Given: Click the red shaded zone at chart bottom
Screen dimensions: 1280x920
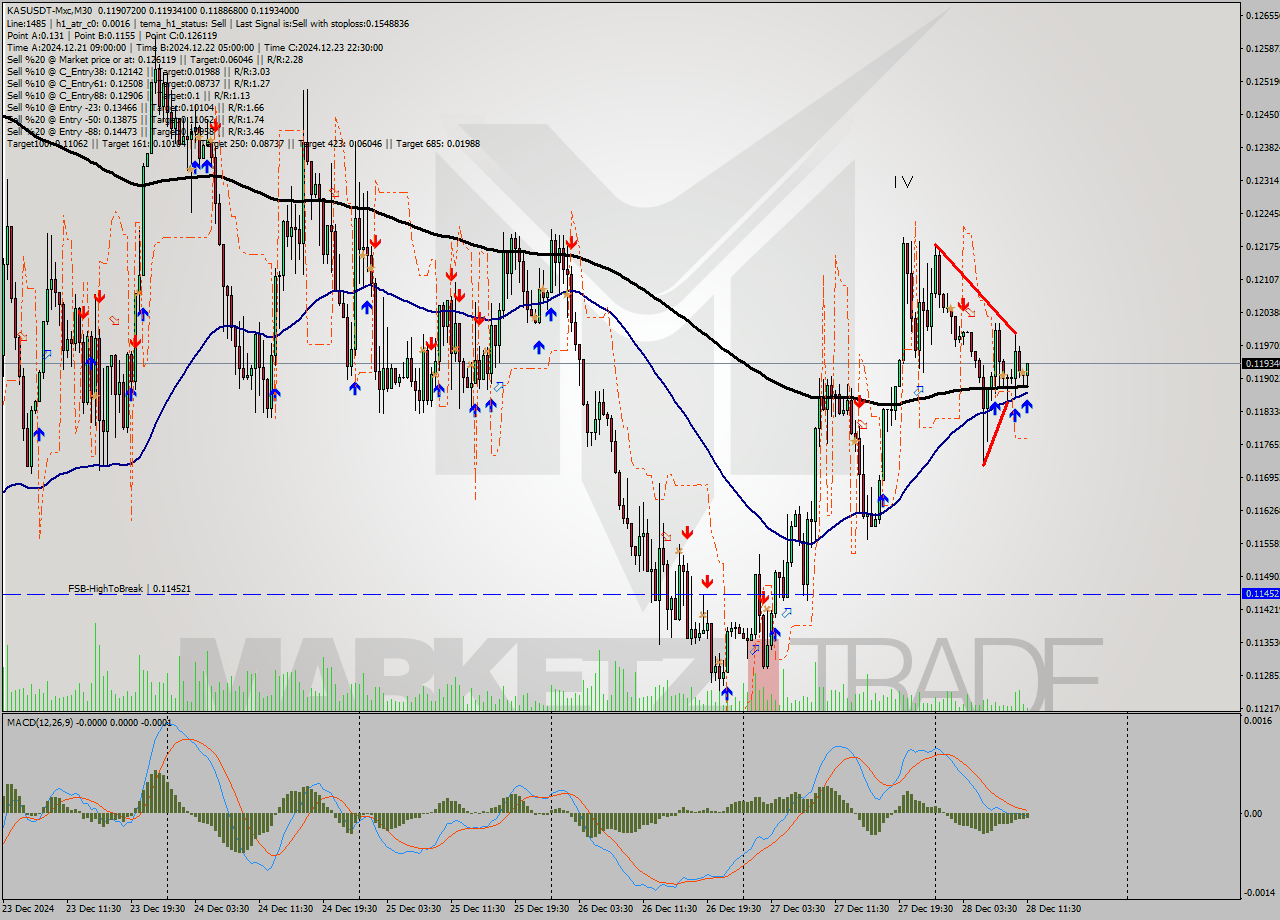Looking at the screenshot, I should tap(762, 676).
